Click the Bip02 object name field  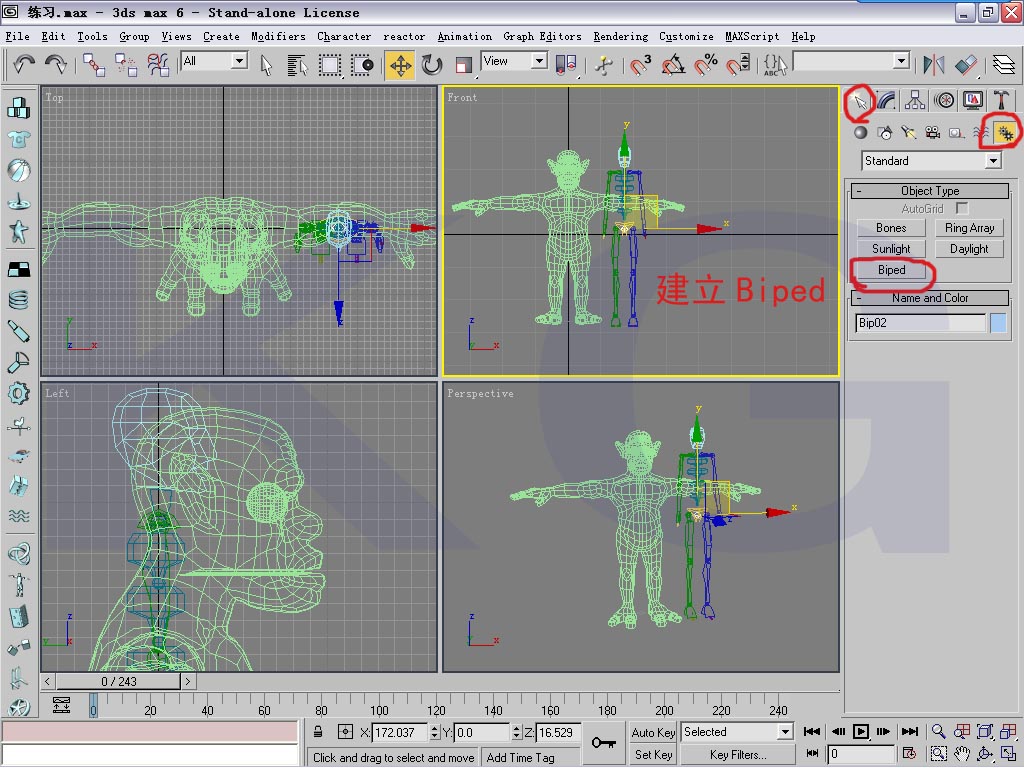920,323
